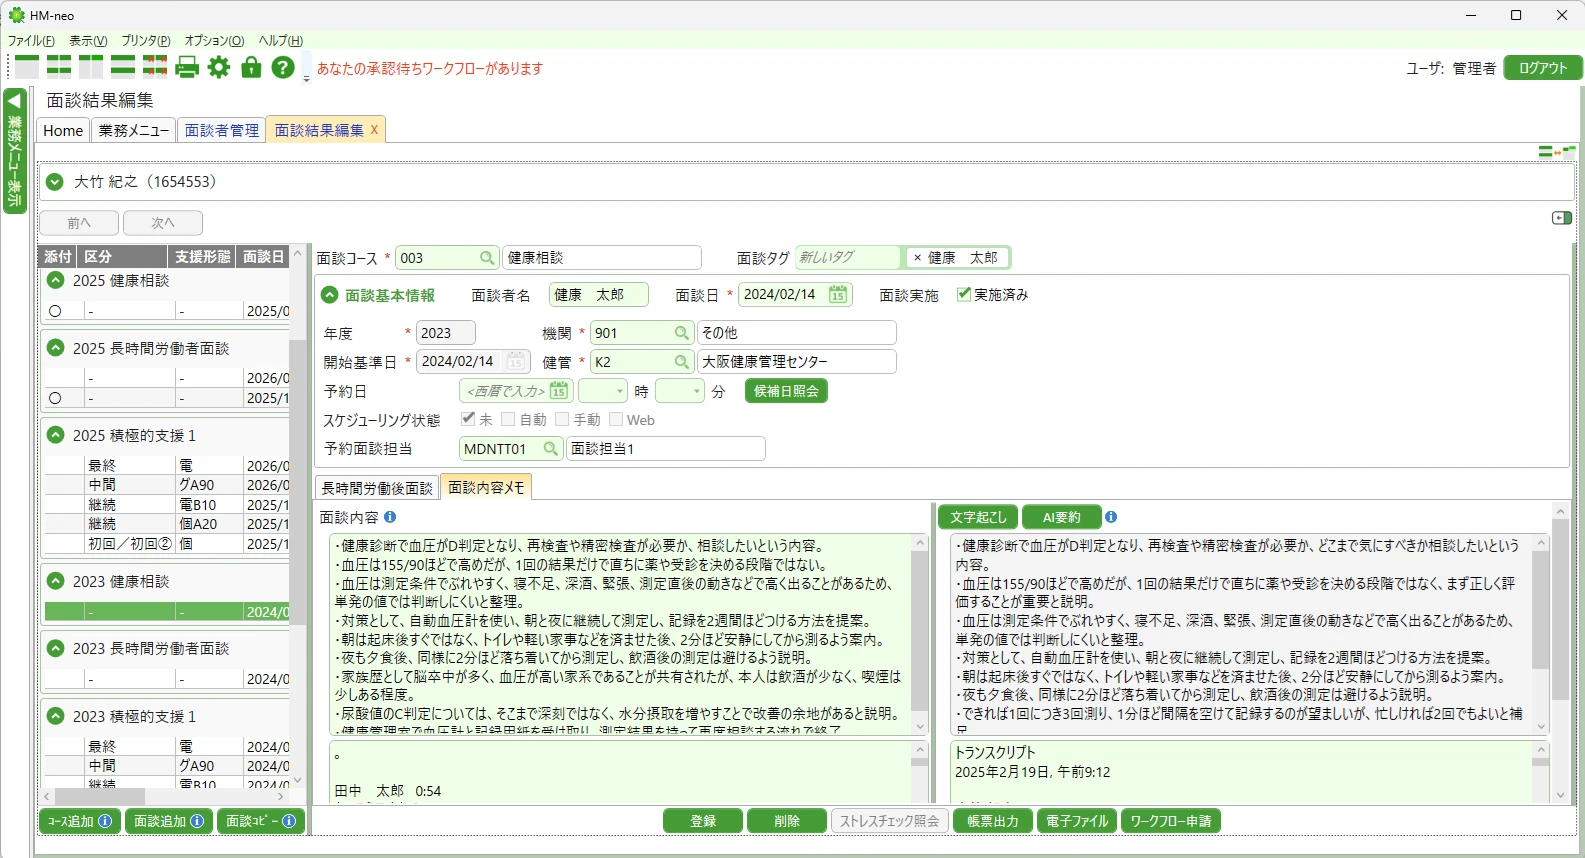1585x858 pixels.
Task: Click the 候補日照会 button
Action: (x=786, y=391)
